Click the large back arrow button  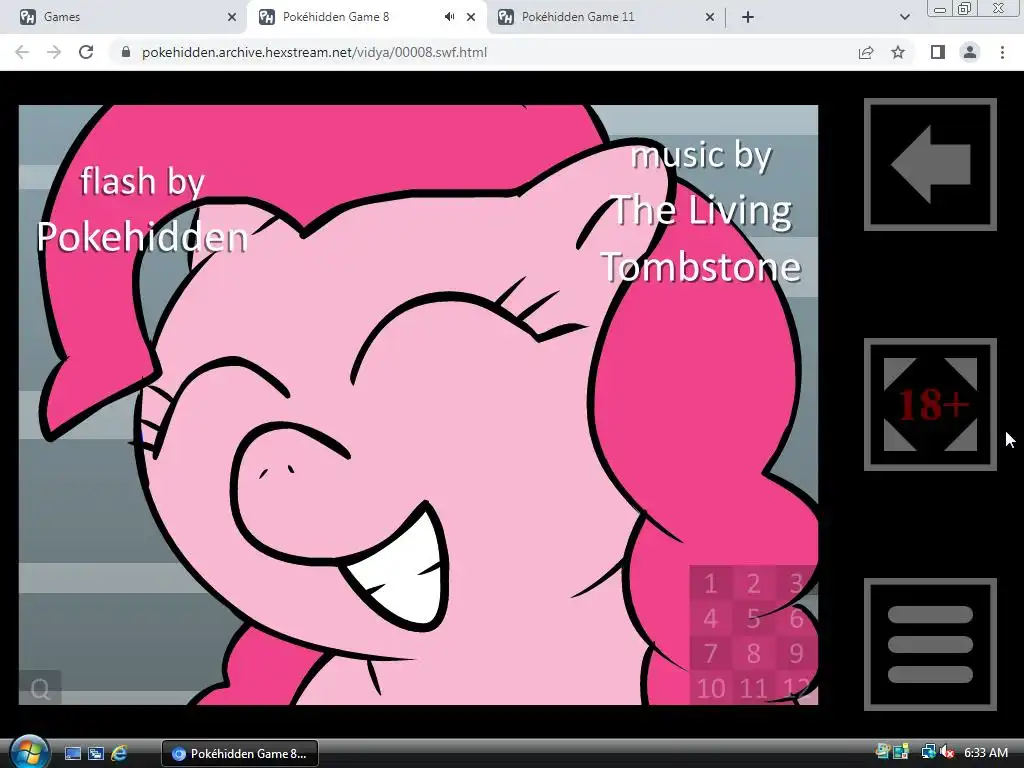930,165
